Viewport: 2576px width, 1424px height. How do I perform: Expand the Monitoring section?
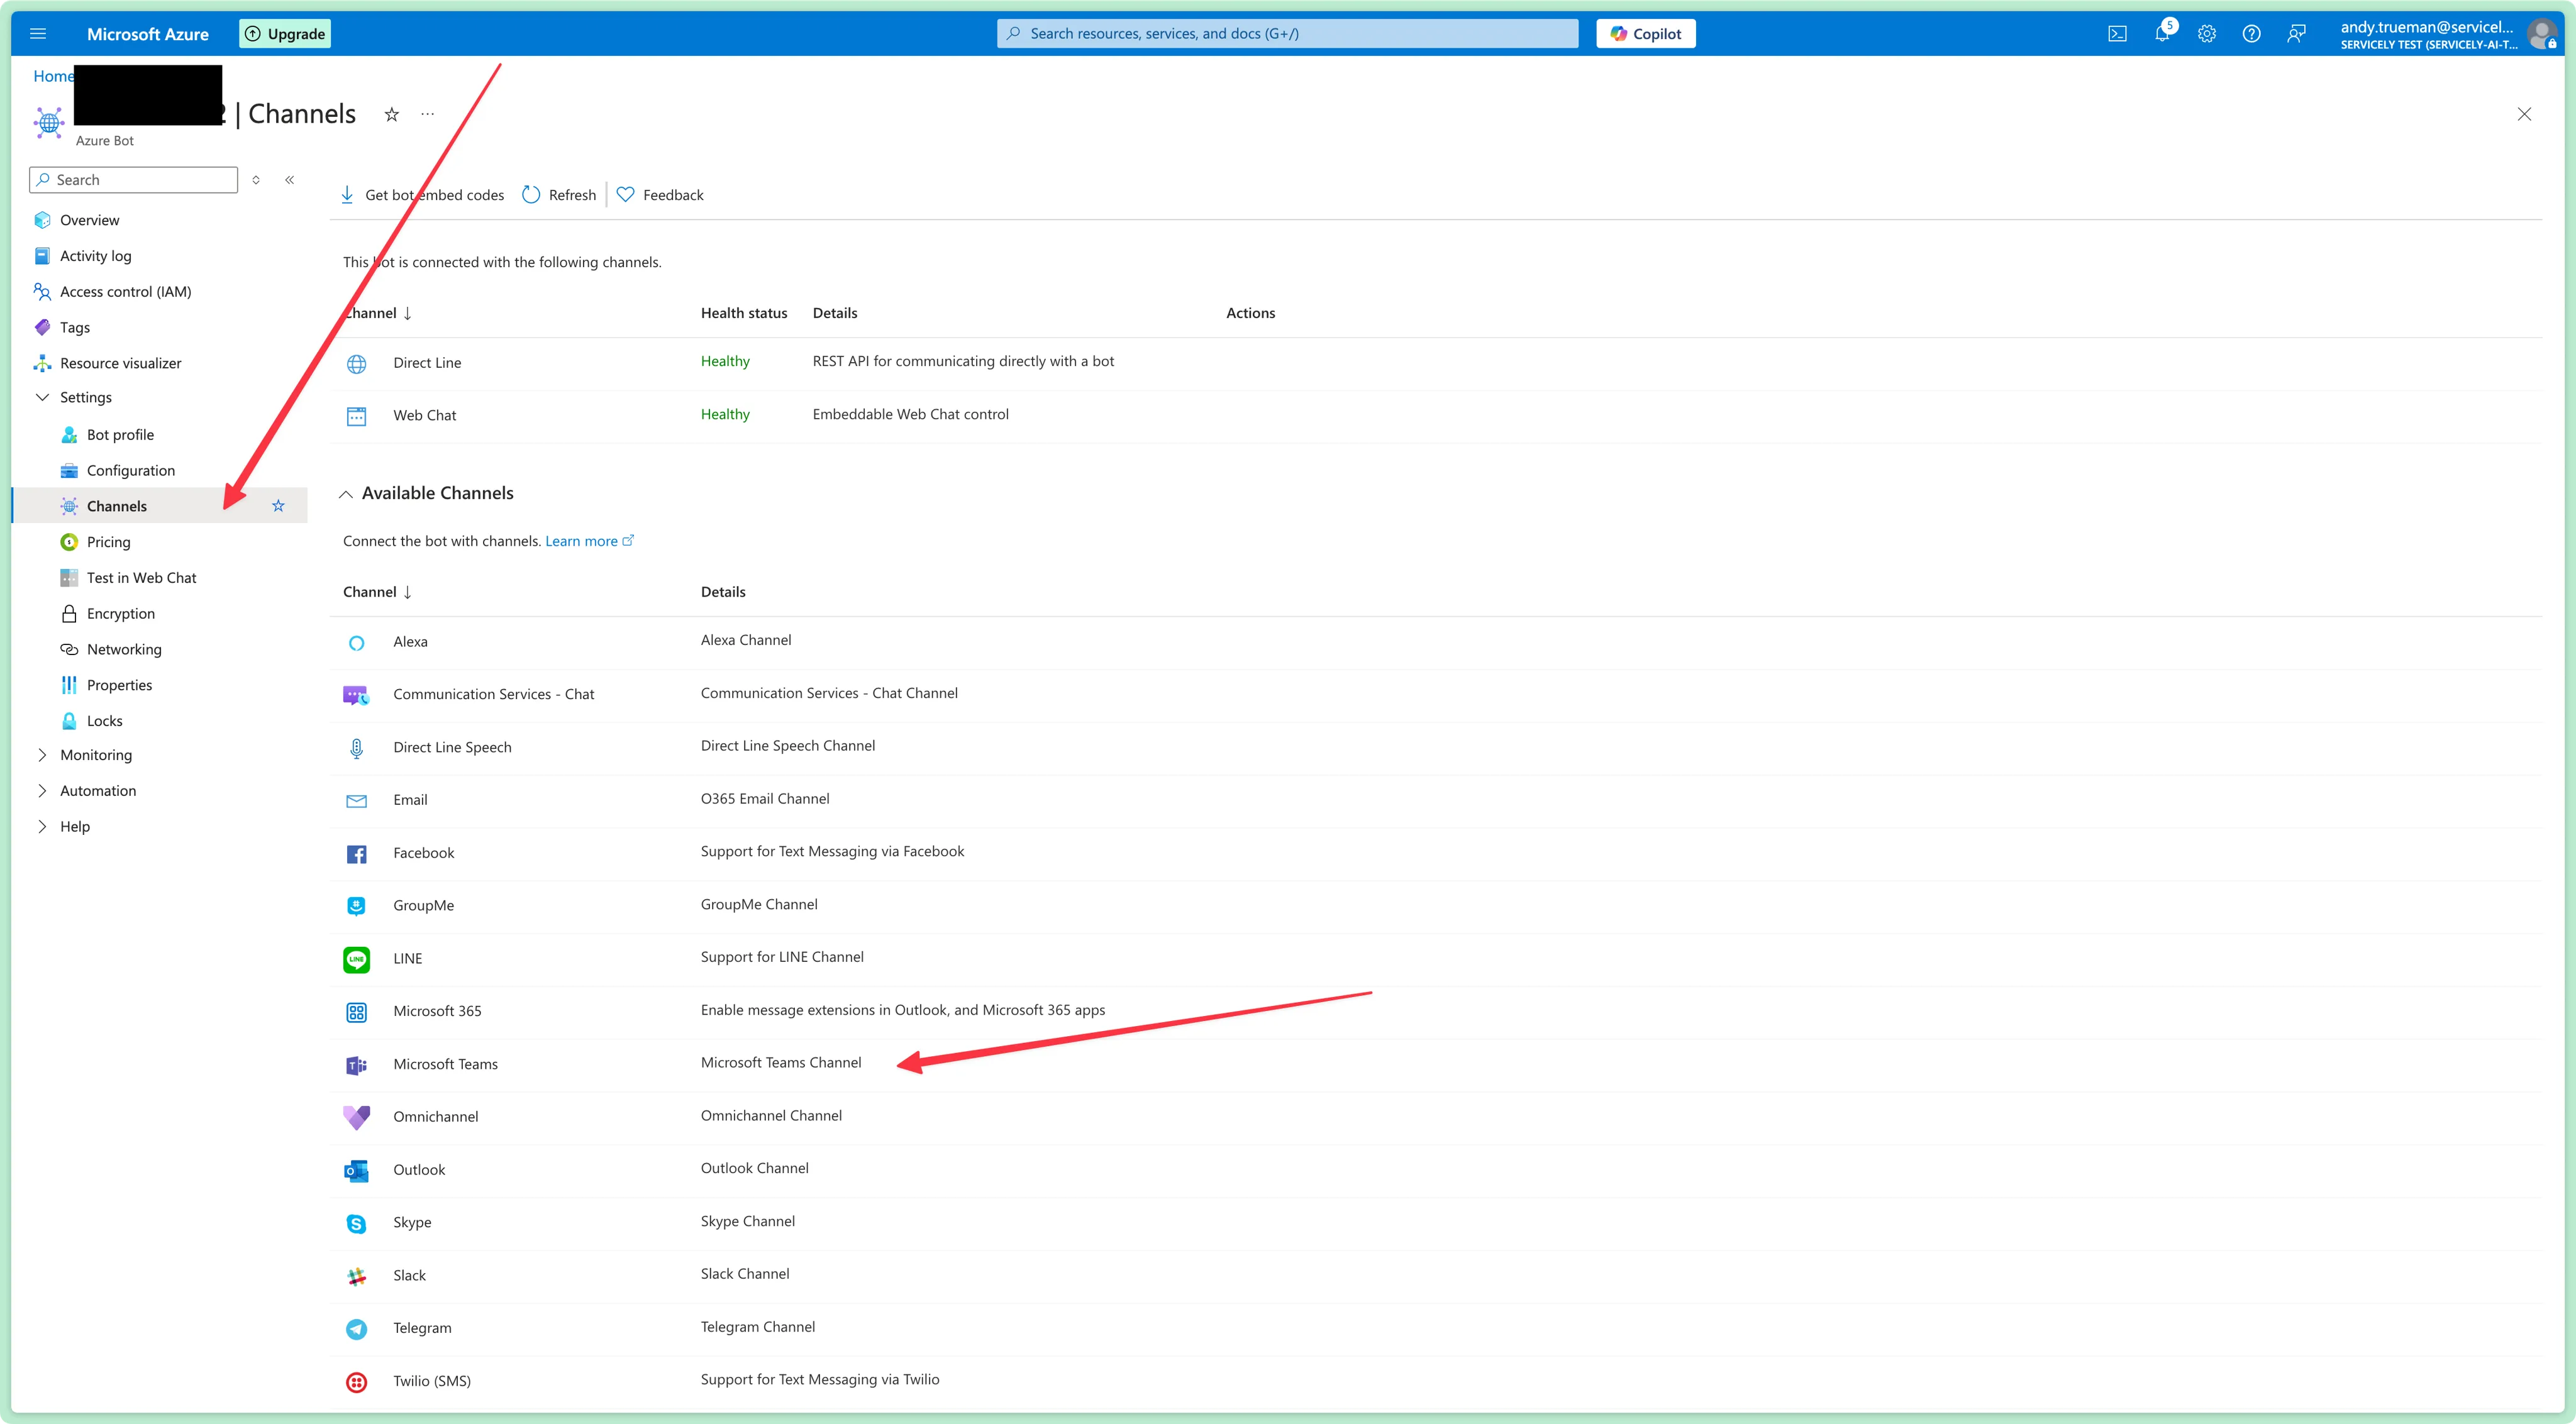[42, 755]
